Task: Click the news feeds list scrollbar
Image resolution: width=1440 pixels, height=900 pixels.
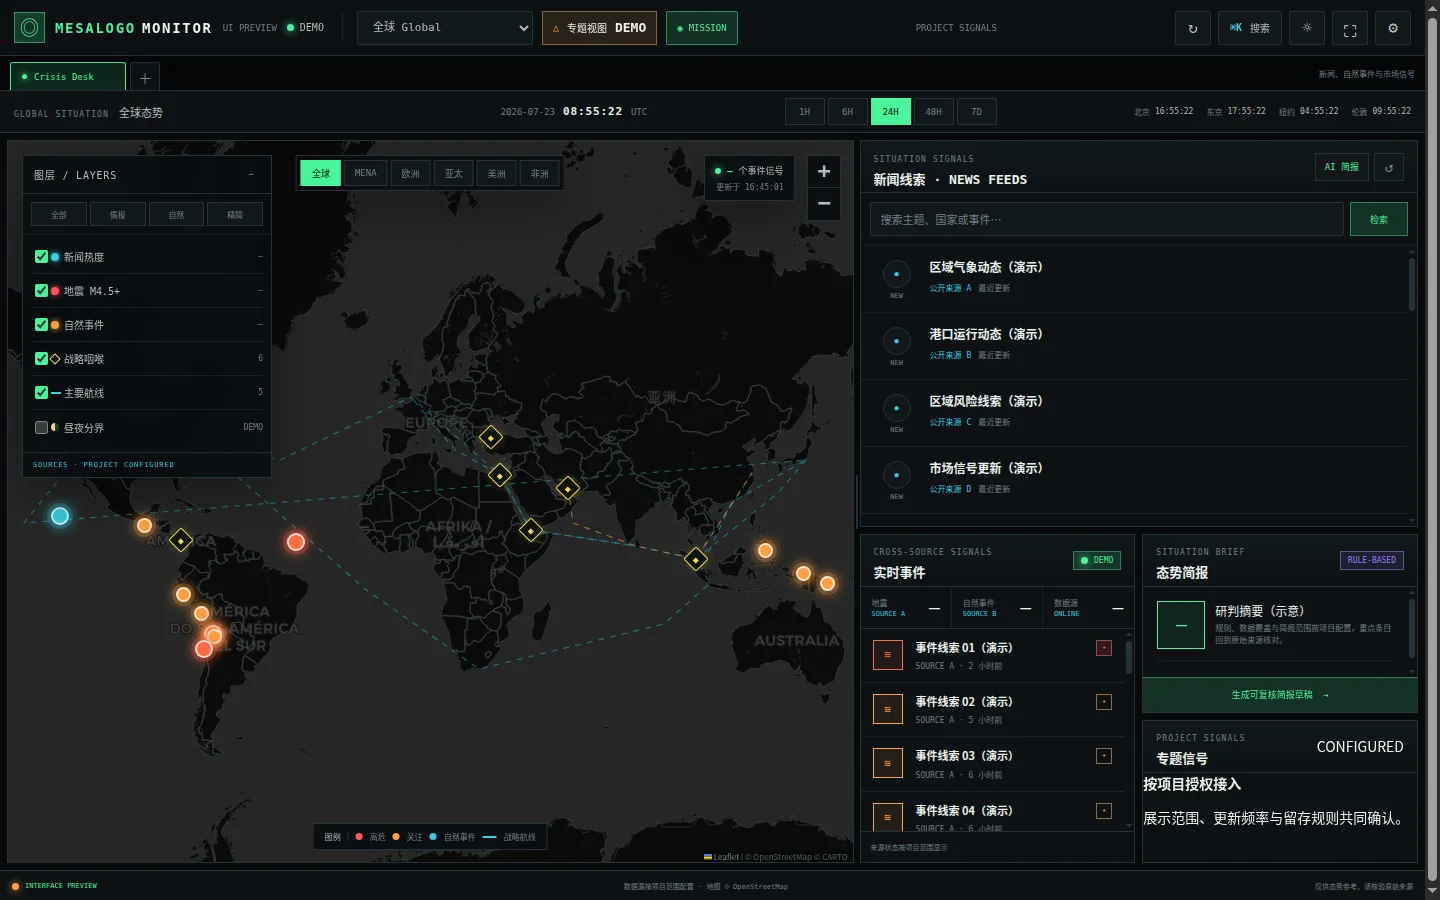Action: 1412,285
